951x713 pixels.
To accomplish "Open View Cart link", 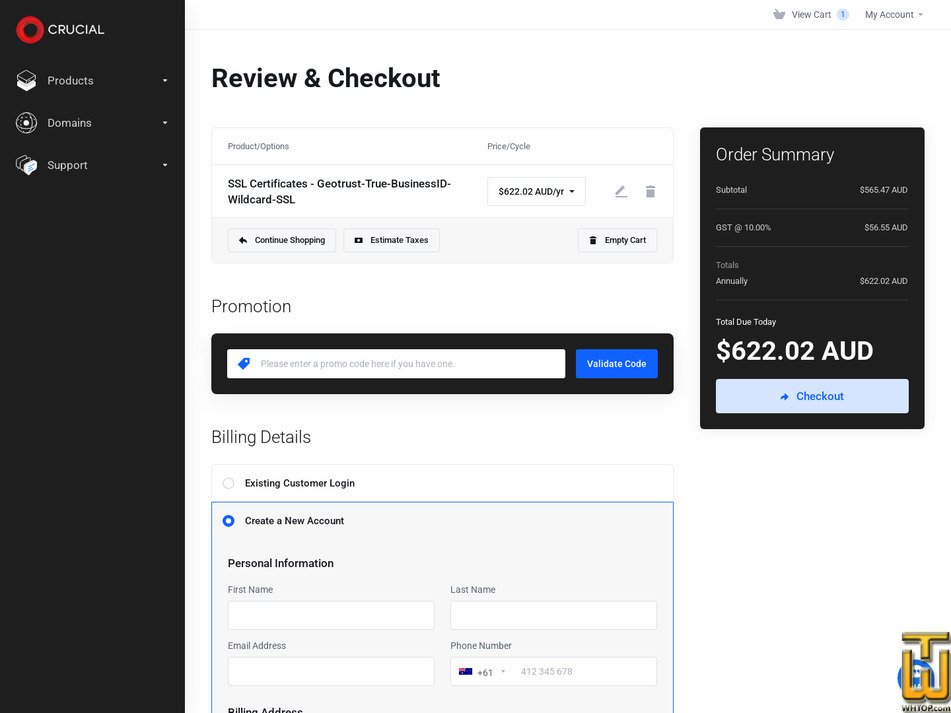I will (x=811, y=15).
